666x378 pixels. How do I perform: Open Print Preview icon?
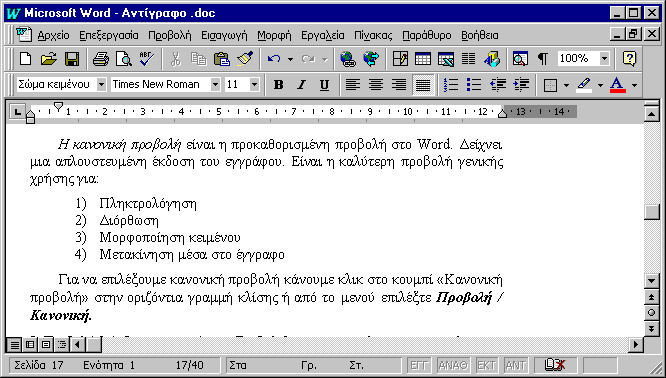tap(124, 59)
